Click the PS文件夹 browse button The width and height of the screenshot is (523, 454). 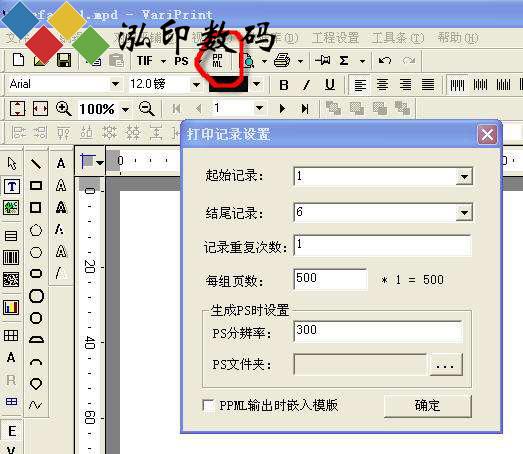pos(446,365)
